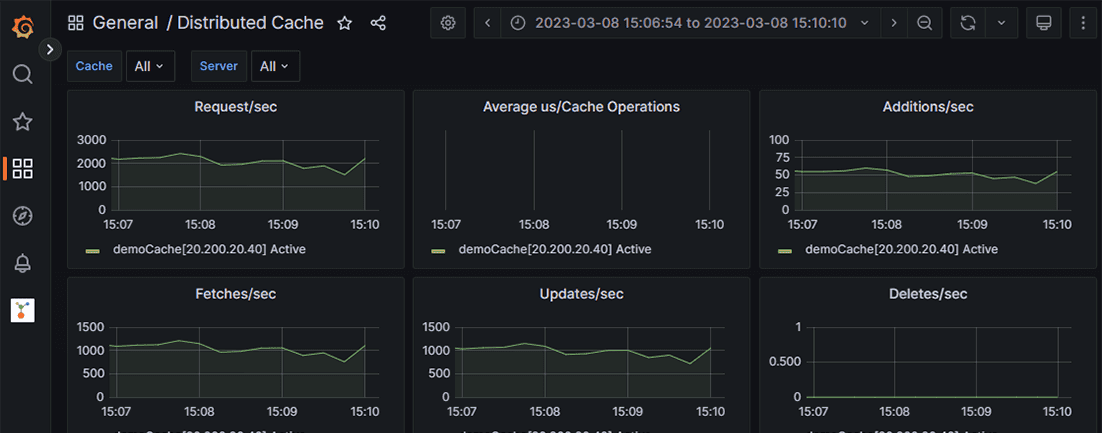Click legend color swatch in Additions/sec panel
This screenshot has width=1102, height=433.
click(x=785, y=250)
